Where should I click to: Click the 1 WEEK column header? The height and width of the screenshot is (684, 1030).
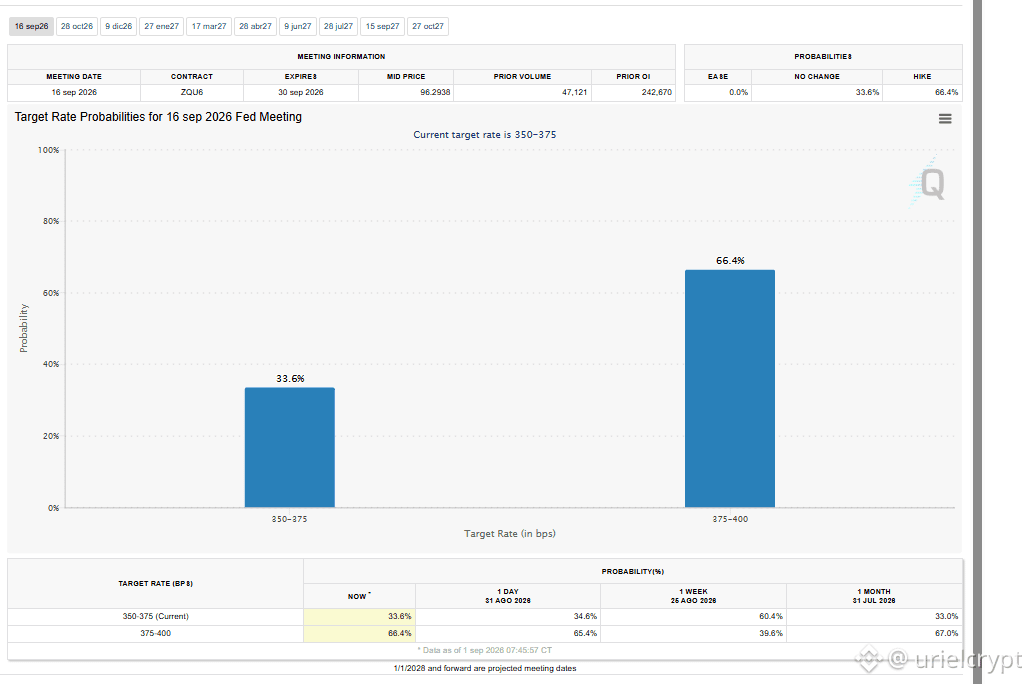tap(693, 596)
